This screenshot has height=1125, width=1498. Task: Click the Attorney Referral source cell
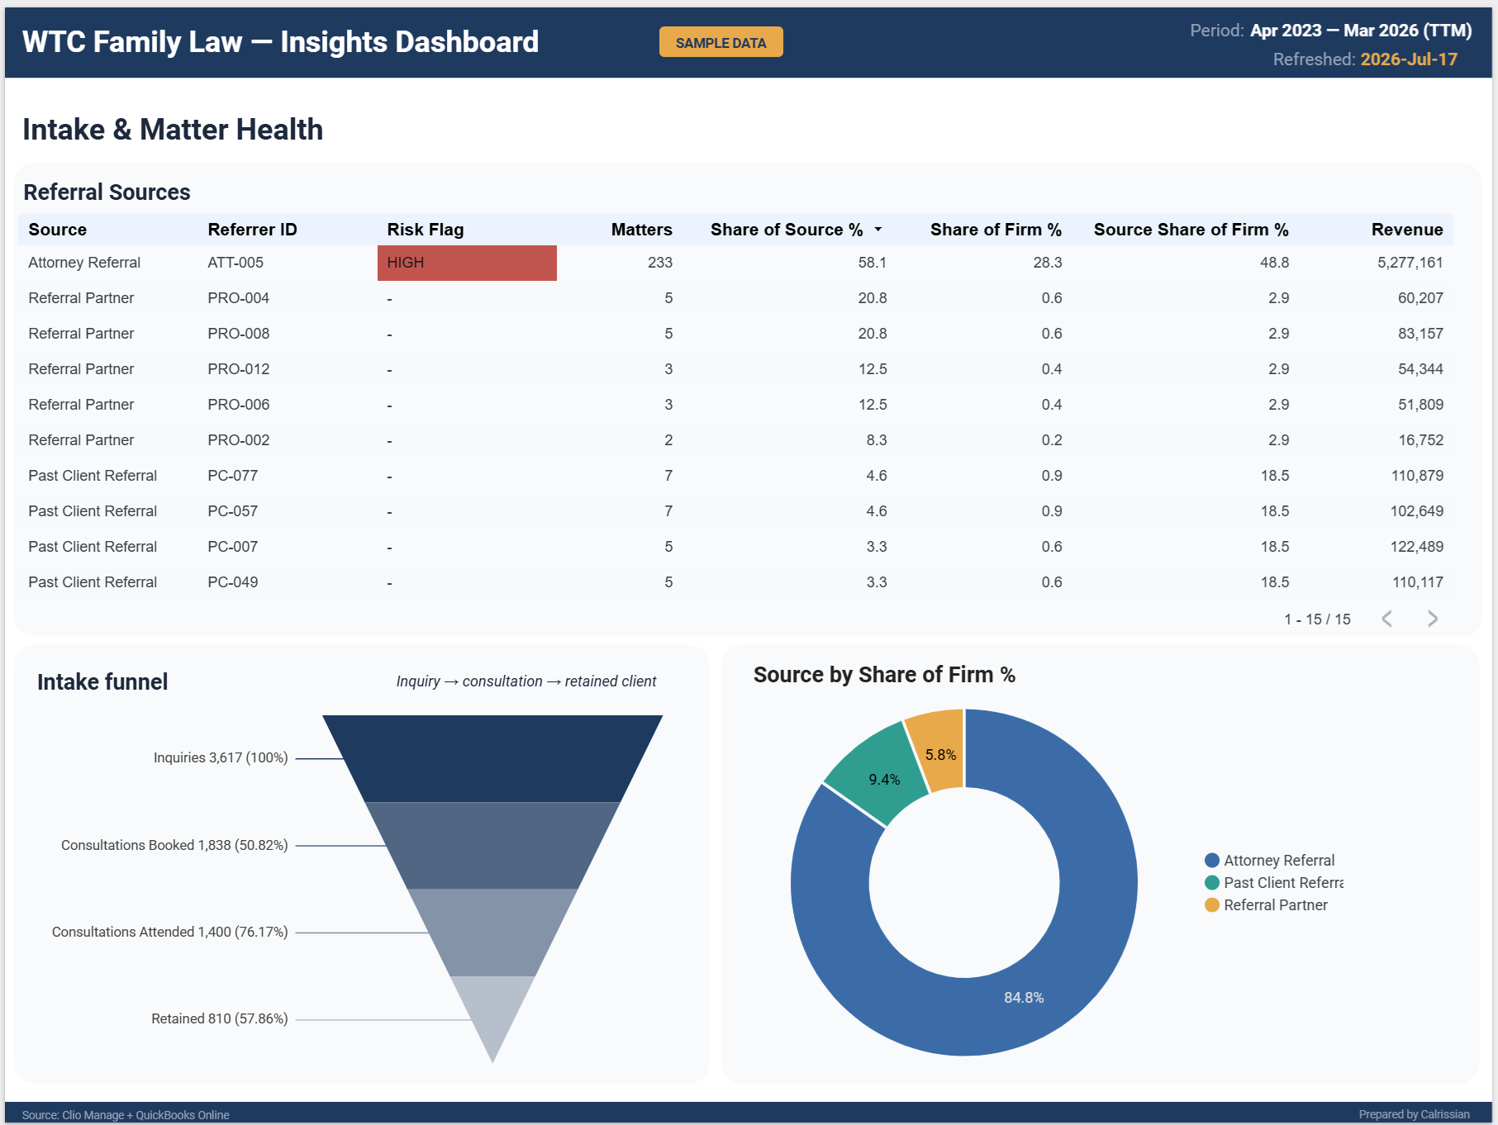pos(84,263)
